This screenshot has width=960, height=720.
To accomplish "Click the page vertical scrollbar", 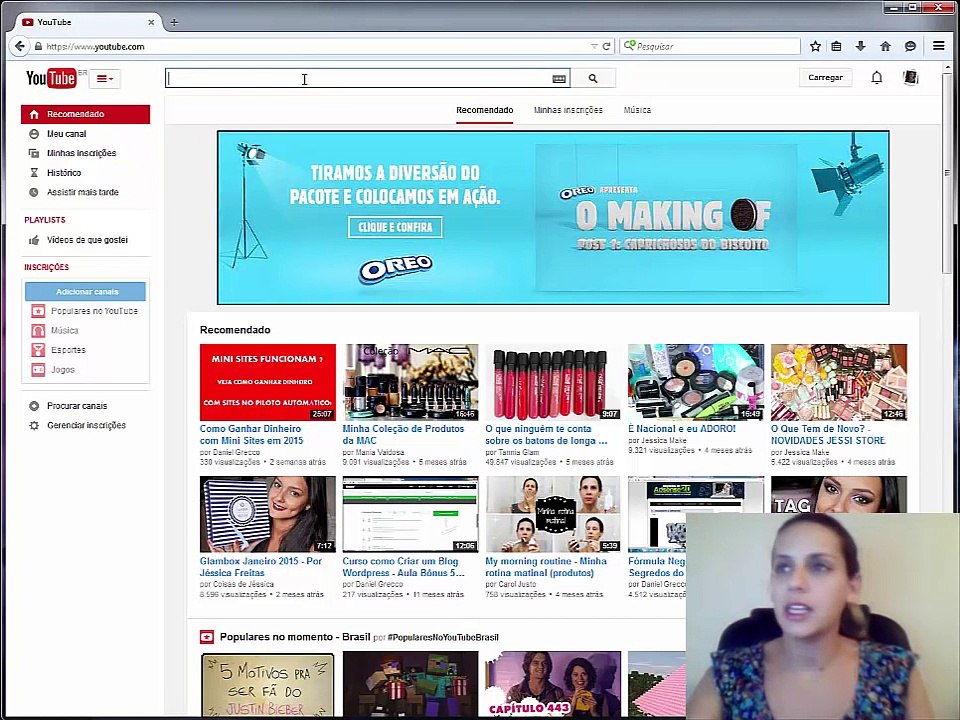I will 947,171.
